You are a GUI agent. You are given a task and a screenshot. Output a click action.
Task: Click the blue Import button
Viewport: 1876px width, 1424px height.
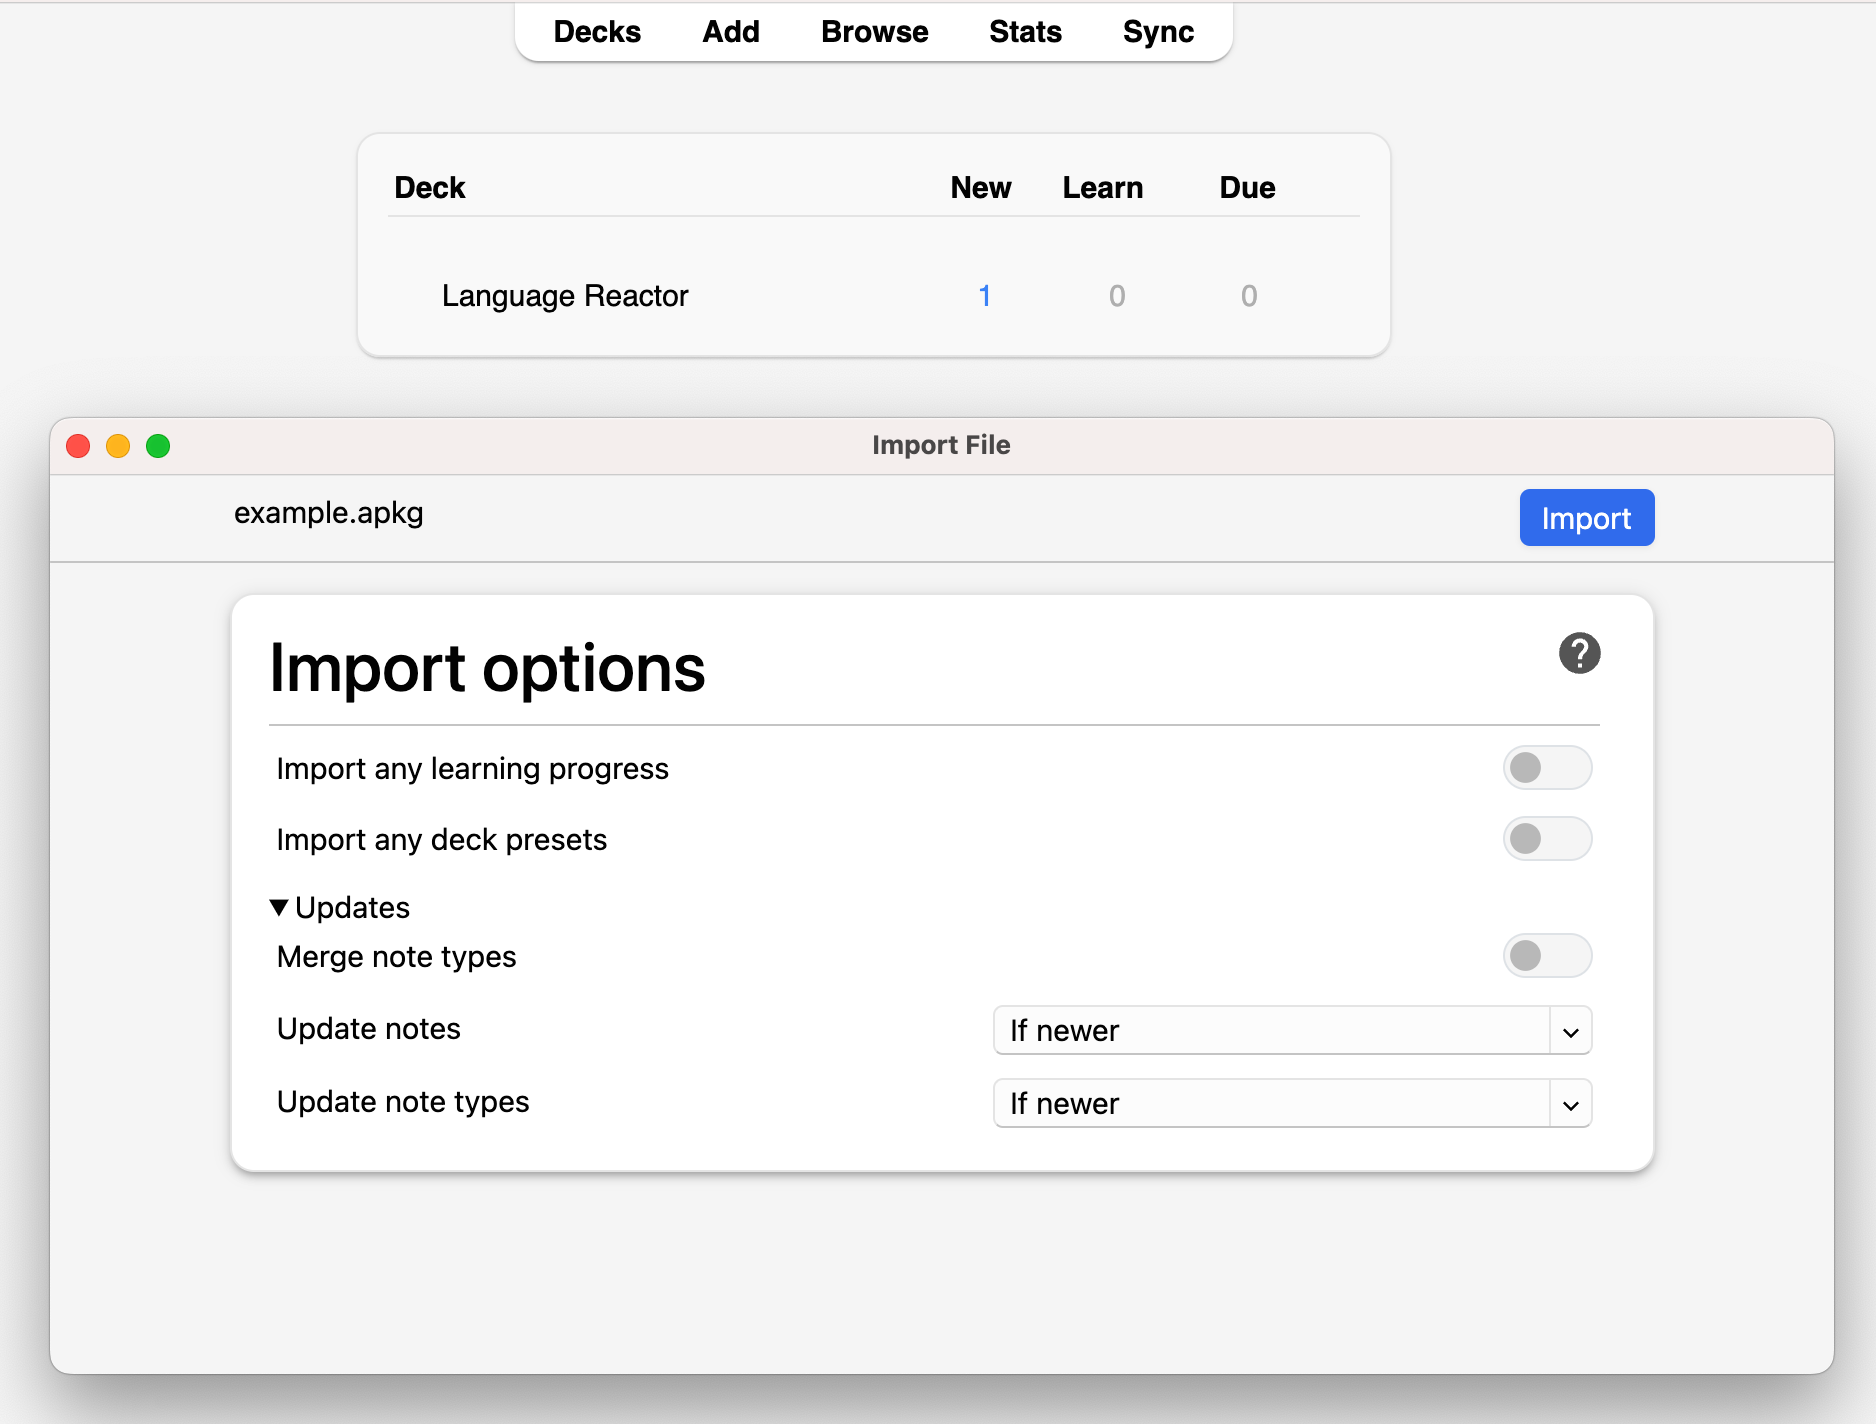[1586, 518]
